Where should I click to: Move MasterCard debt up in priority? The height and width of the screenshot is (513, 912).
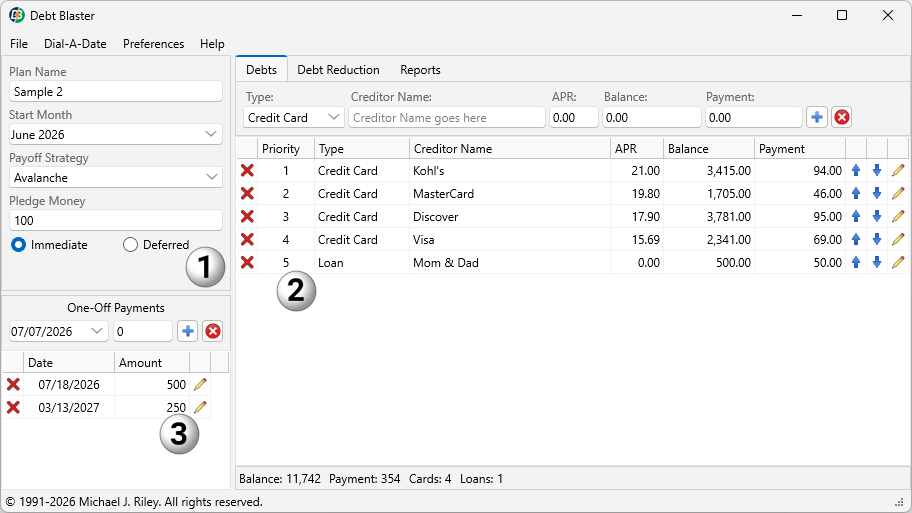pos(856,194)
